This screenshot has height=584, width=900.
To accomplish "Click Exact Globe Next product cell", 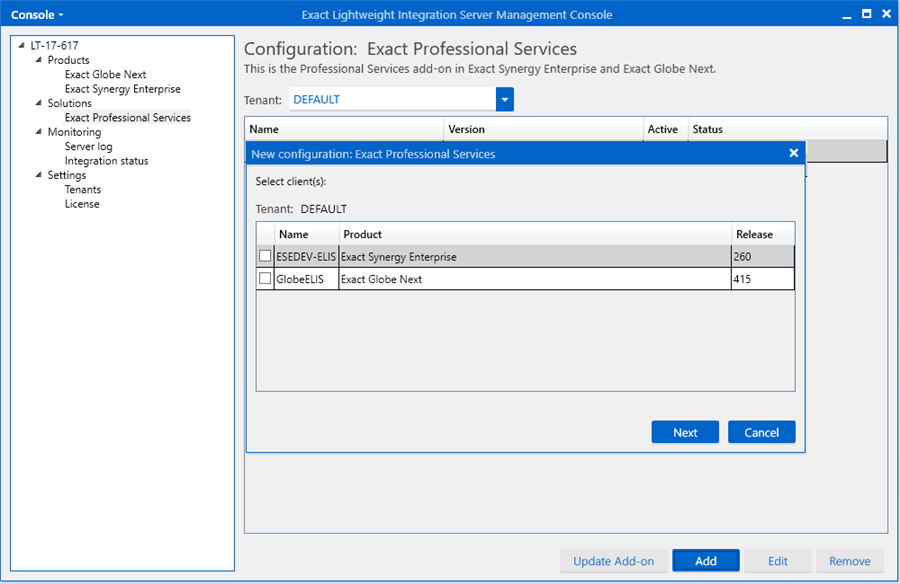I will tap(535, 279).
